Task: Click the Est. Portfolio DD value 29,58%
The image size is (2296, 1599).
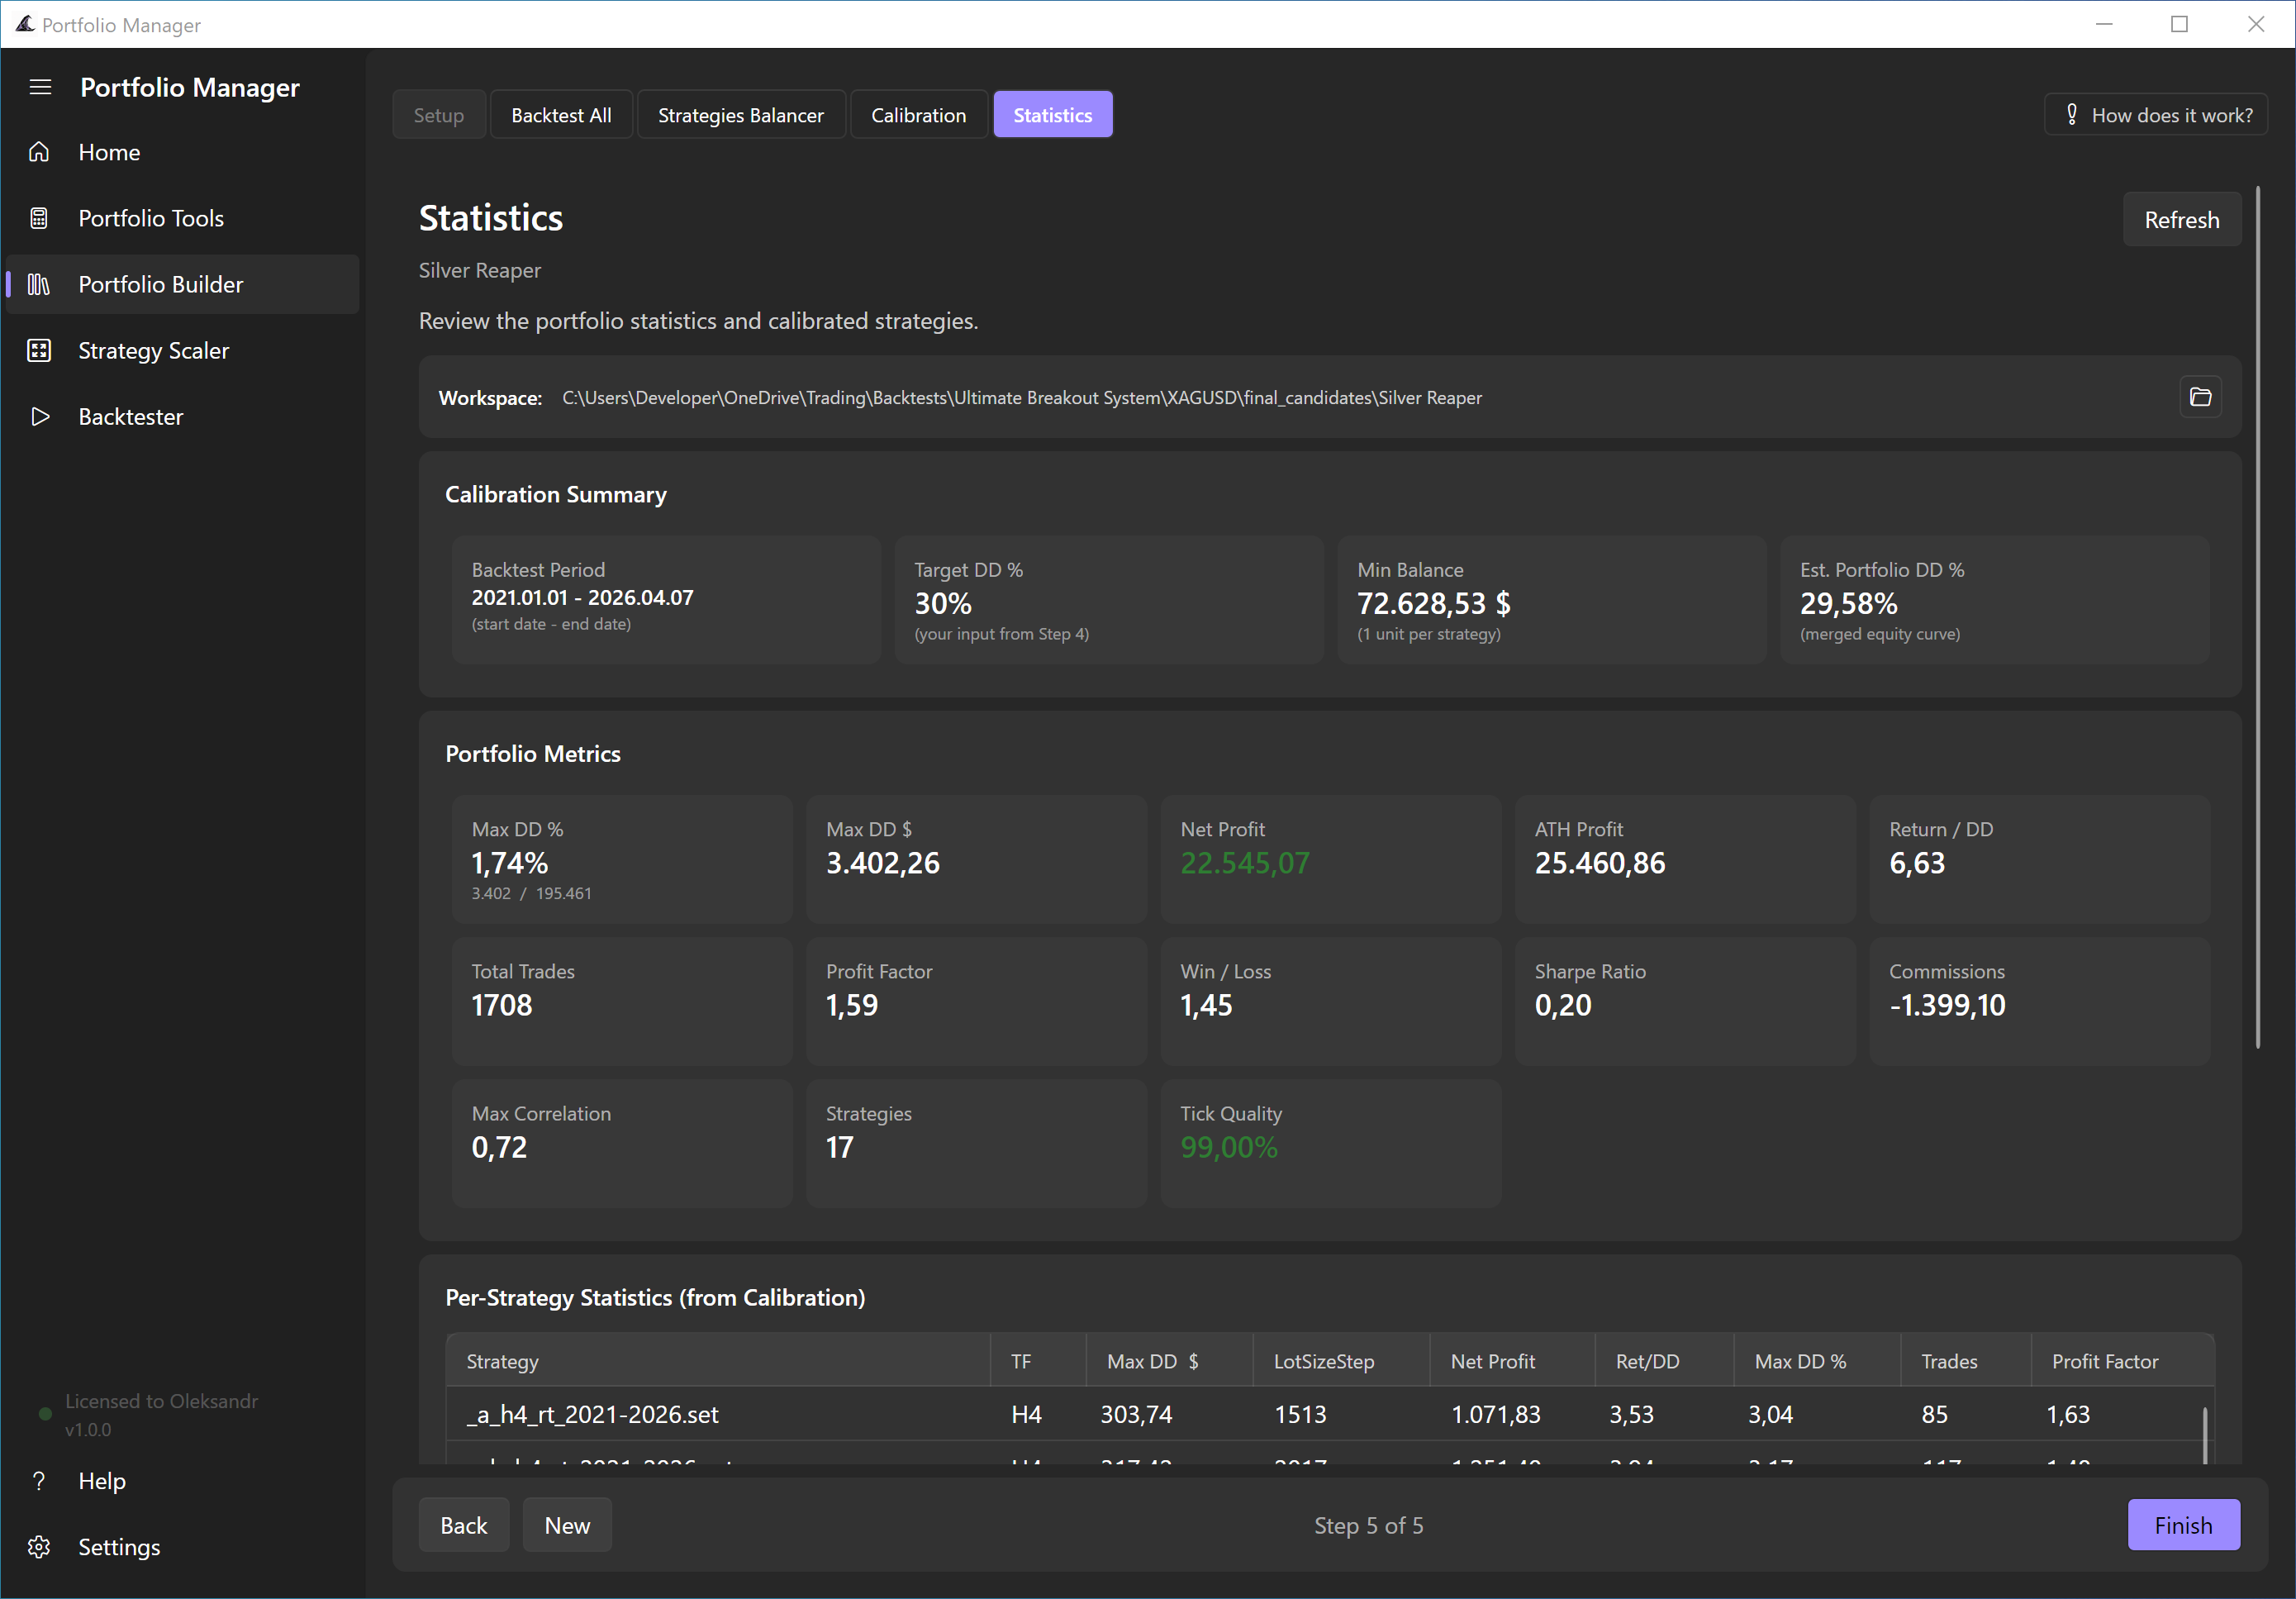Action: [x=1848, y=604]
